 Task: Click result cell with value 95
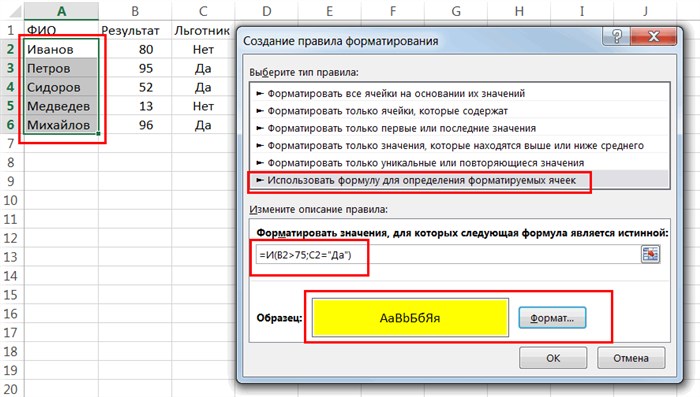click(135, 68)
